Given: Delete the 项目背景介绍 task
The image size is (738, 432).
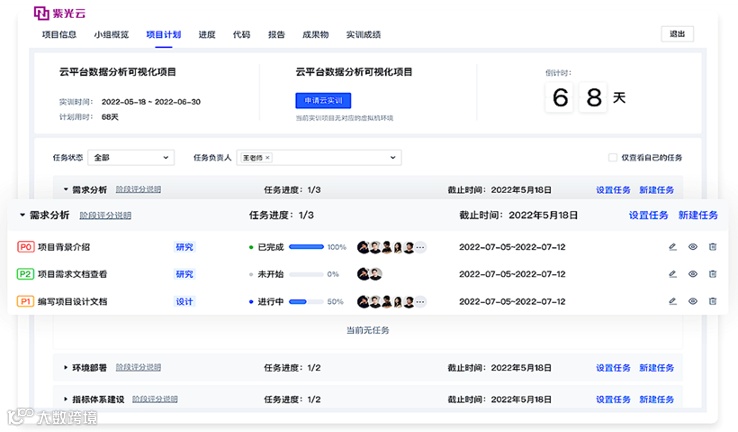Looking at the screenshot, I should [713, 247].
